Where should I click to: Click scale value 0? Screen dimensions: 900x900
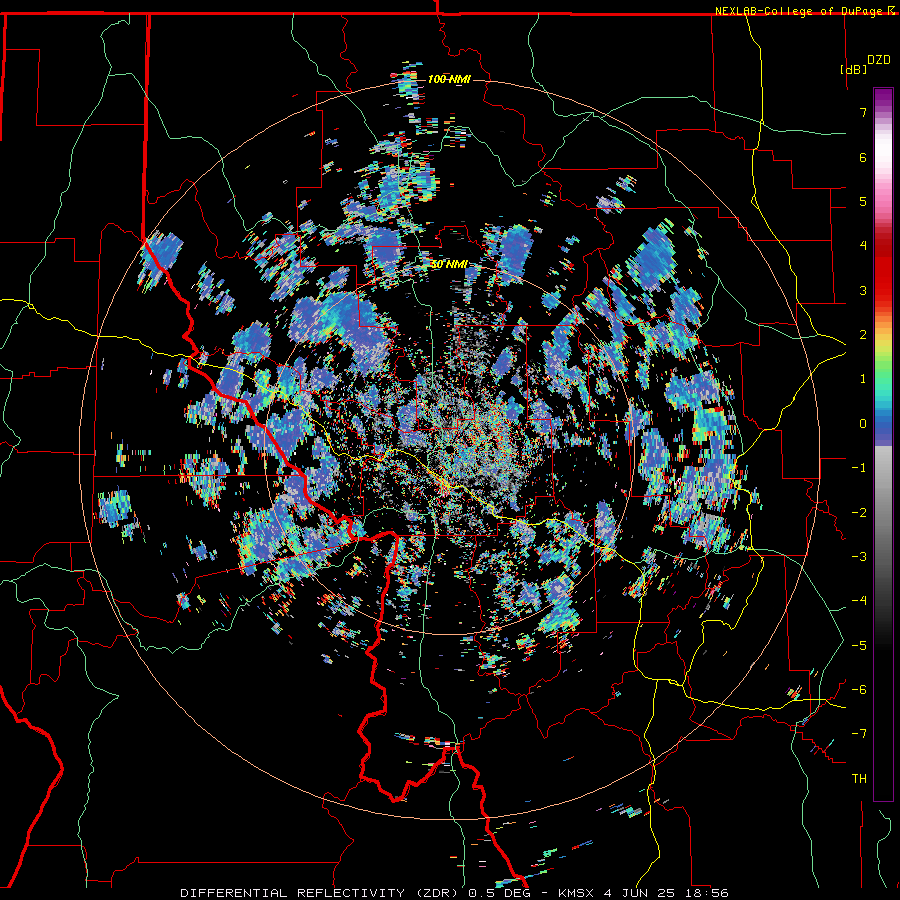tap(863, 424)
